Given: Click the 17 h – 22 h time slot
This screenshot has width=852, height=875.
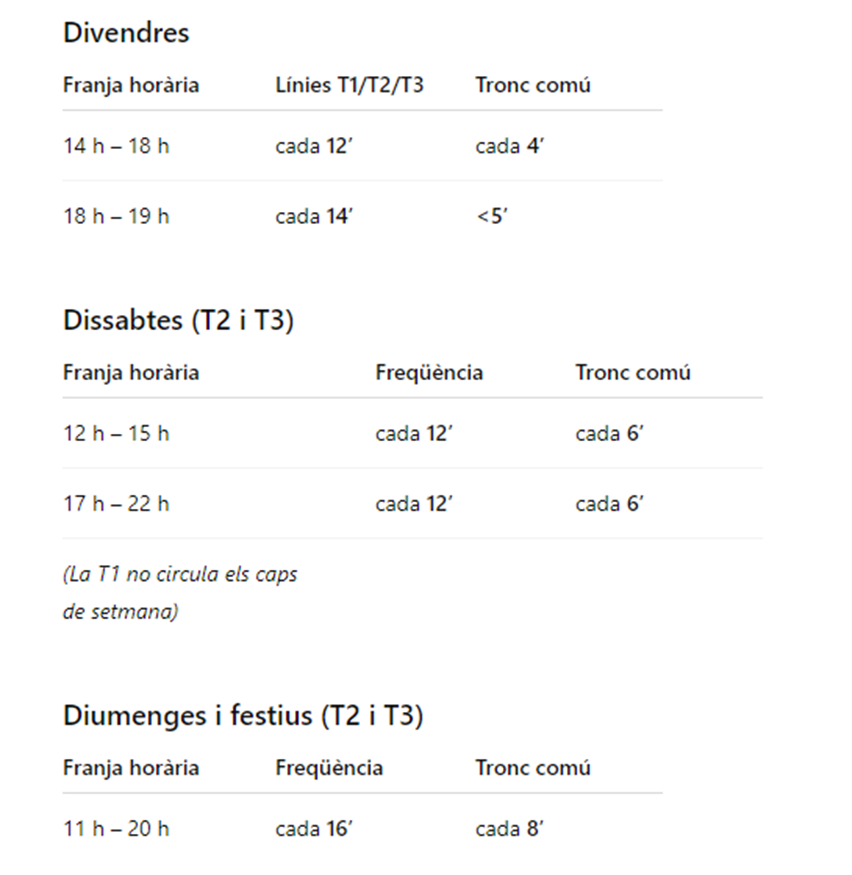Looking at the screenshot, I should point(116,504).
